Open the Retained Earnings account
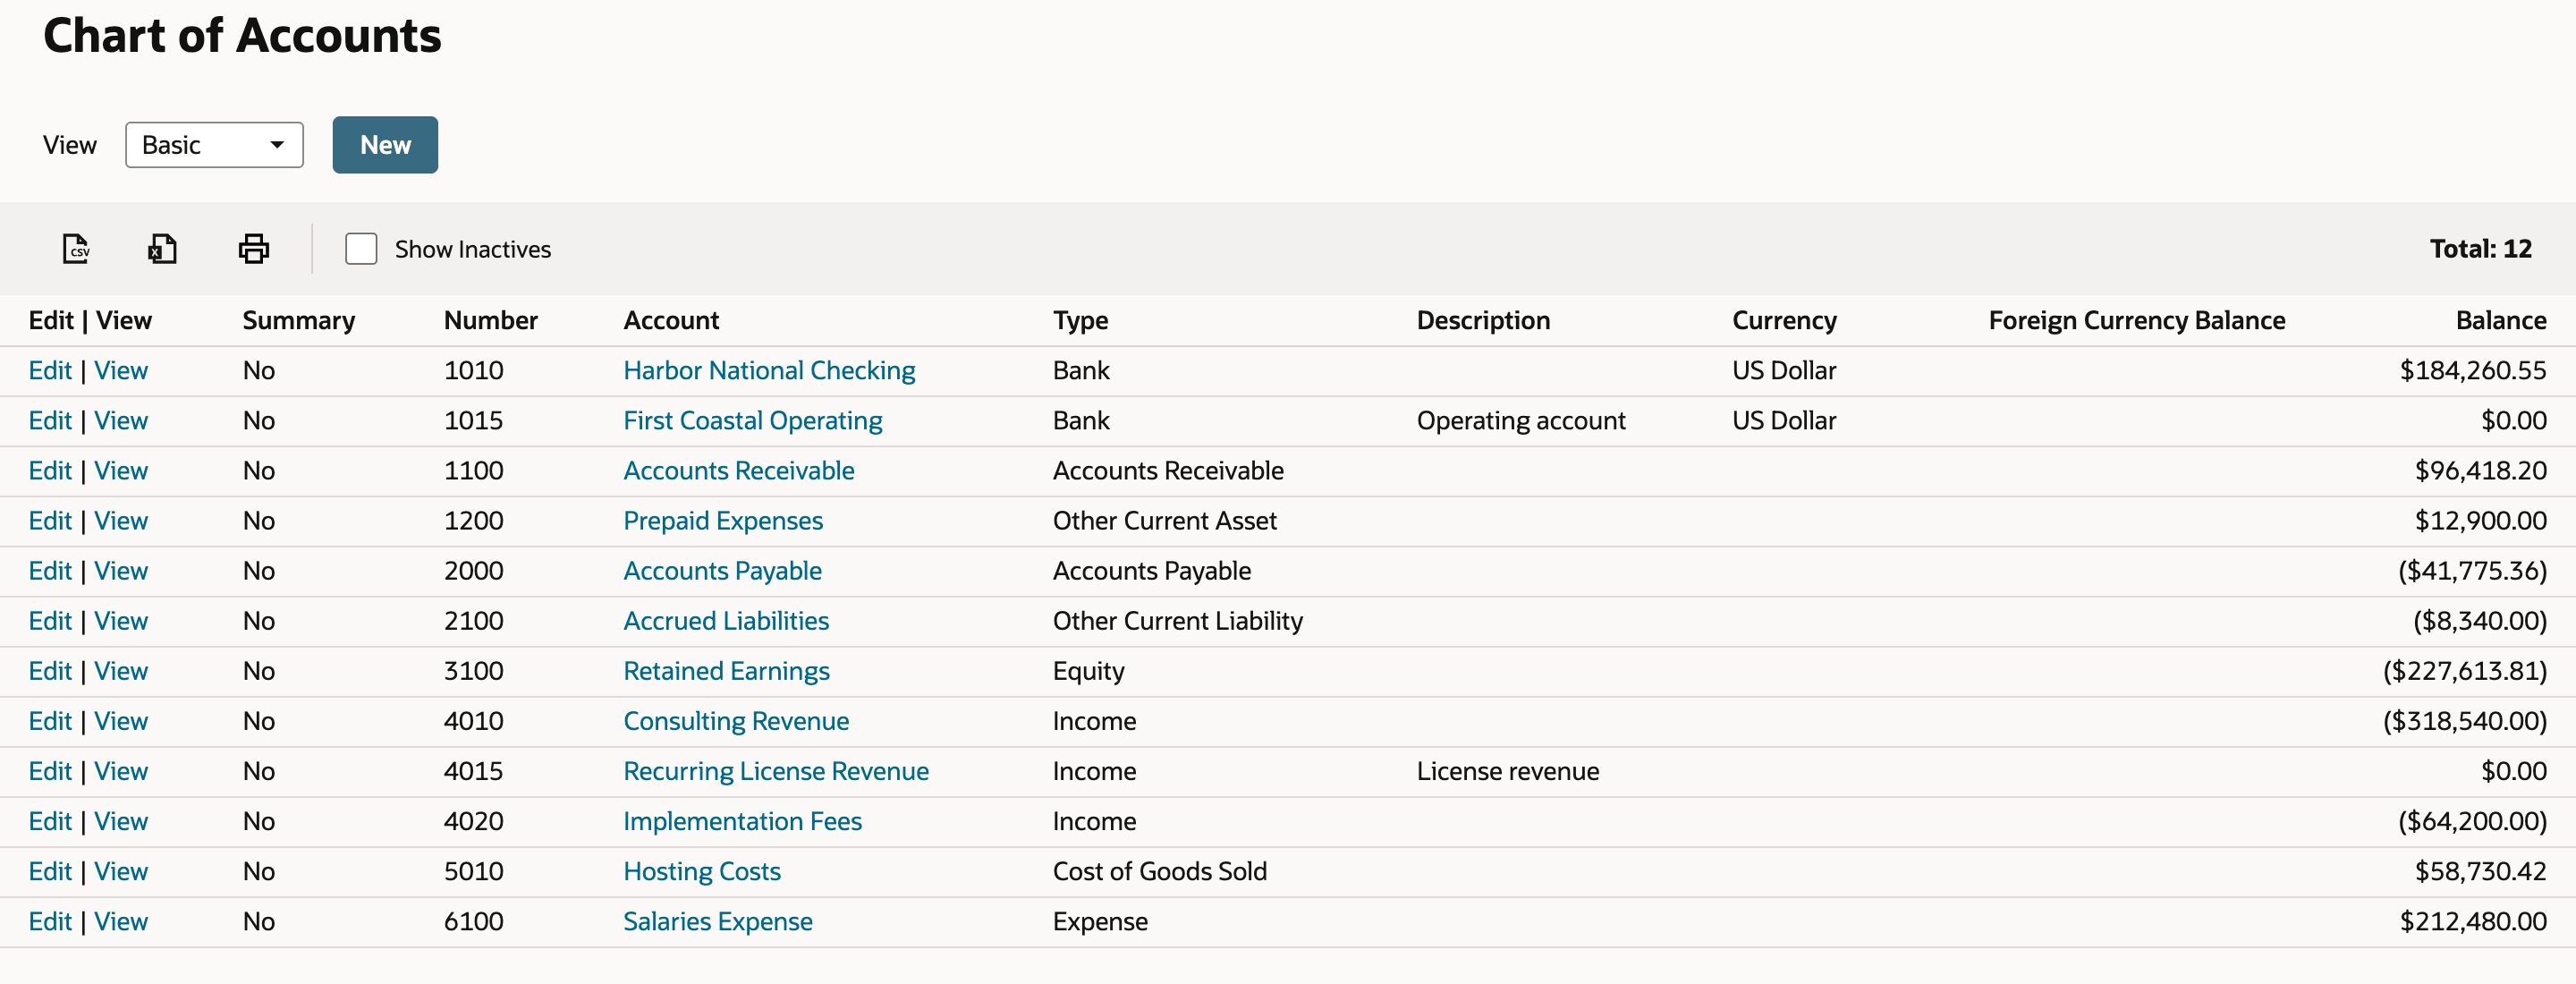The height and width of the screenshot is (984, 2576). click(727, 671)
